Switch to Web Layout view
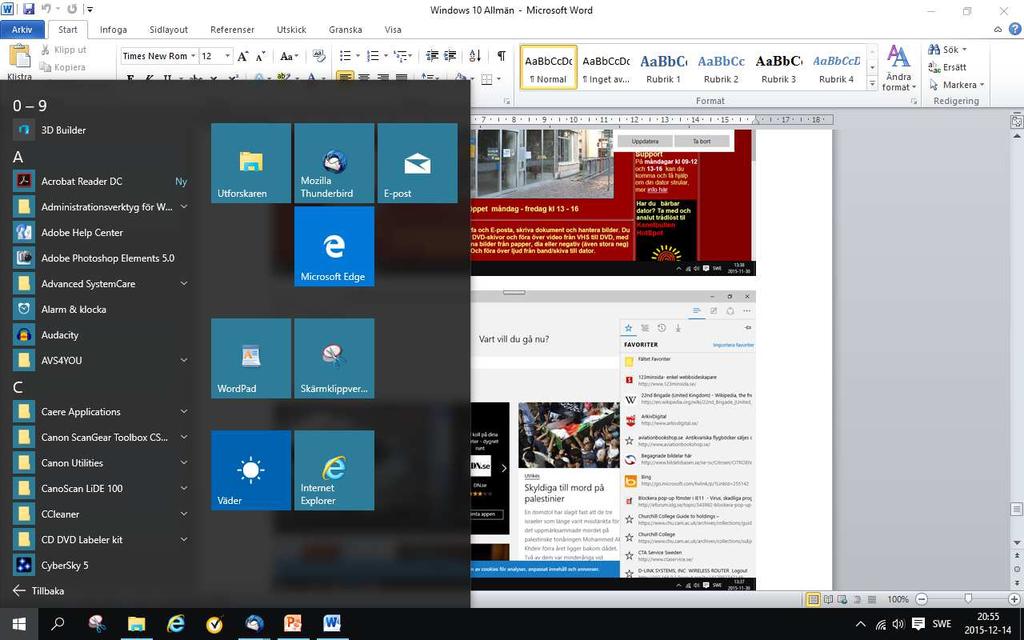Viewport: 1024px width, 640px height. pyautogui.click(x=842, y=599)
